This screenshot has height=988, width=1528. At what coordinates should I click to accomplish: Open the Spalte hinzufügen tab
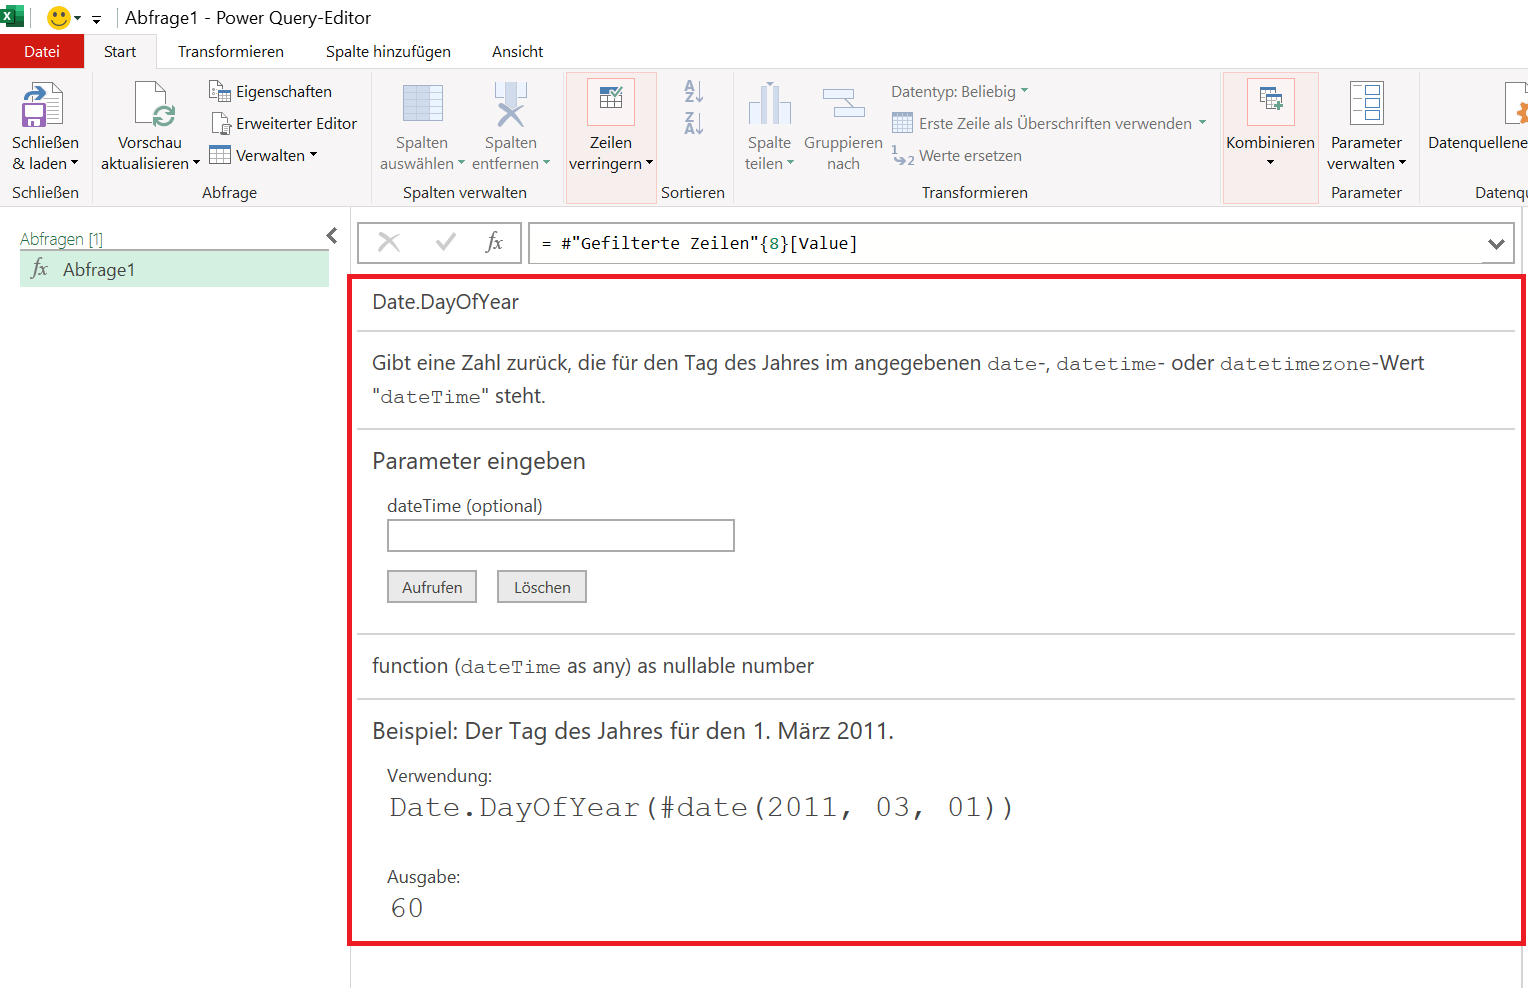coord(388,51)
